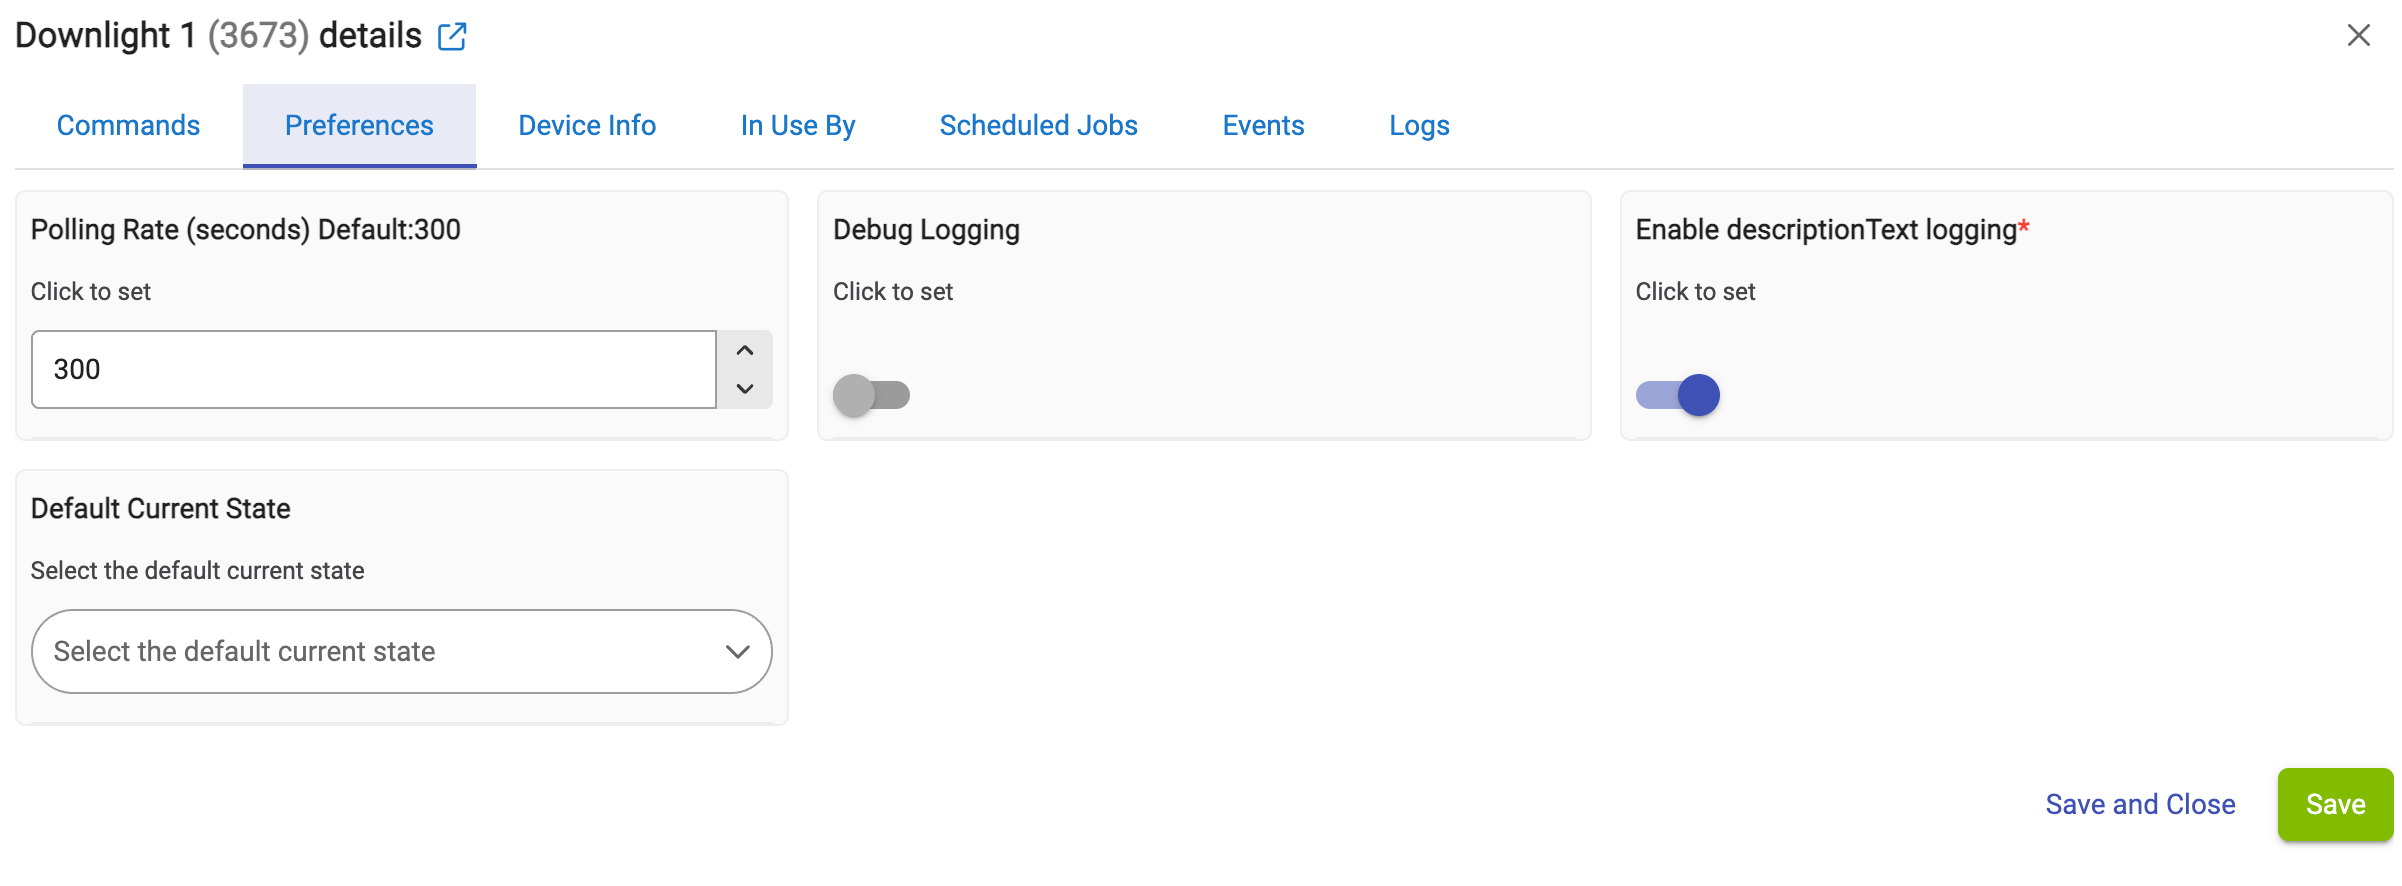Image resolution: width=2402 pixels, height=886 pixels.
Task: Click the Debug Logging card title
Action: point(926,230)
